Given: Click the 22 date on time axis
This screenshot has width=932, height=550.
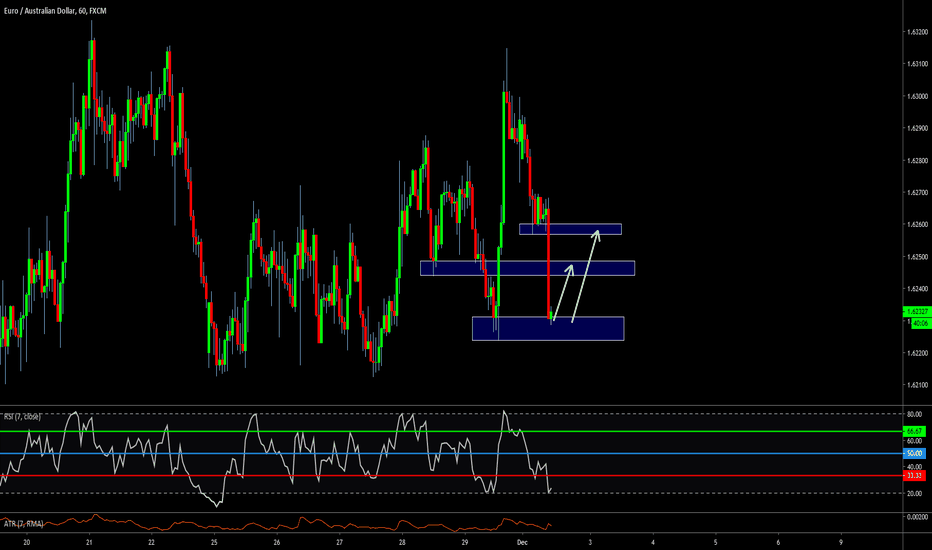Looking at the screenshot, I should click(x=152, y=542).
